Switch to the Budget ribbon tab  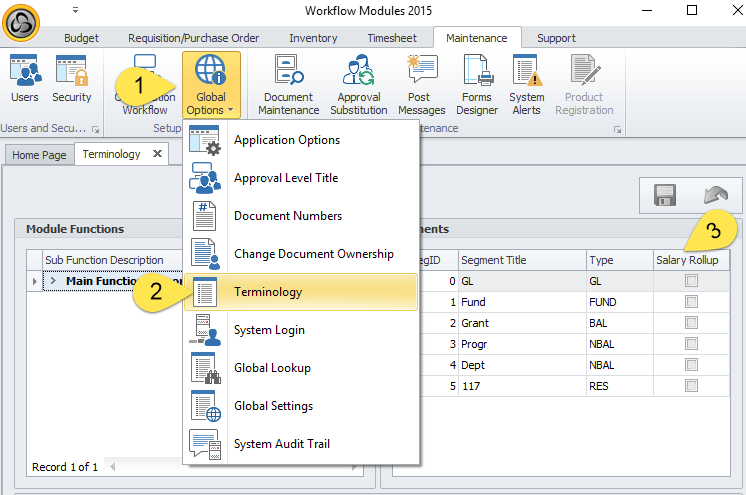point(81,38)
